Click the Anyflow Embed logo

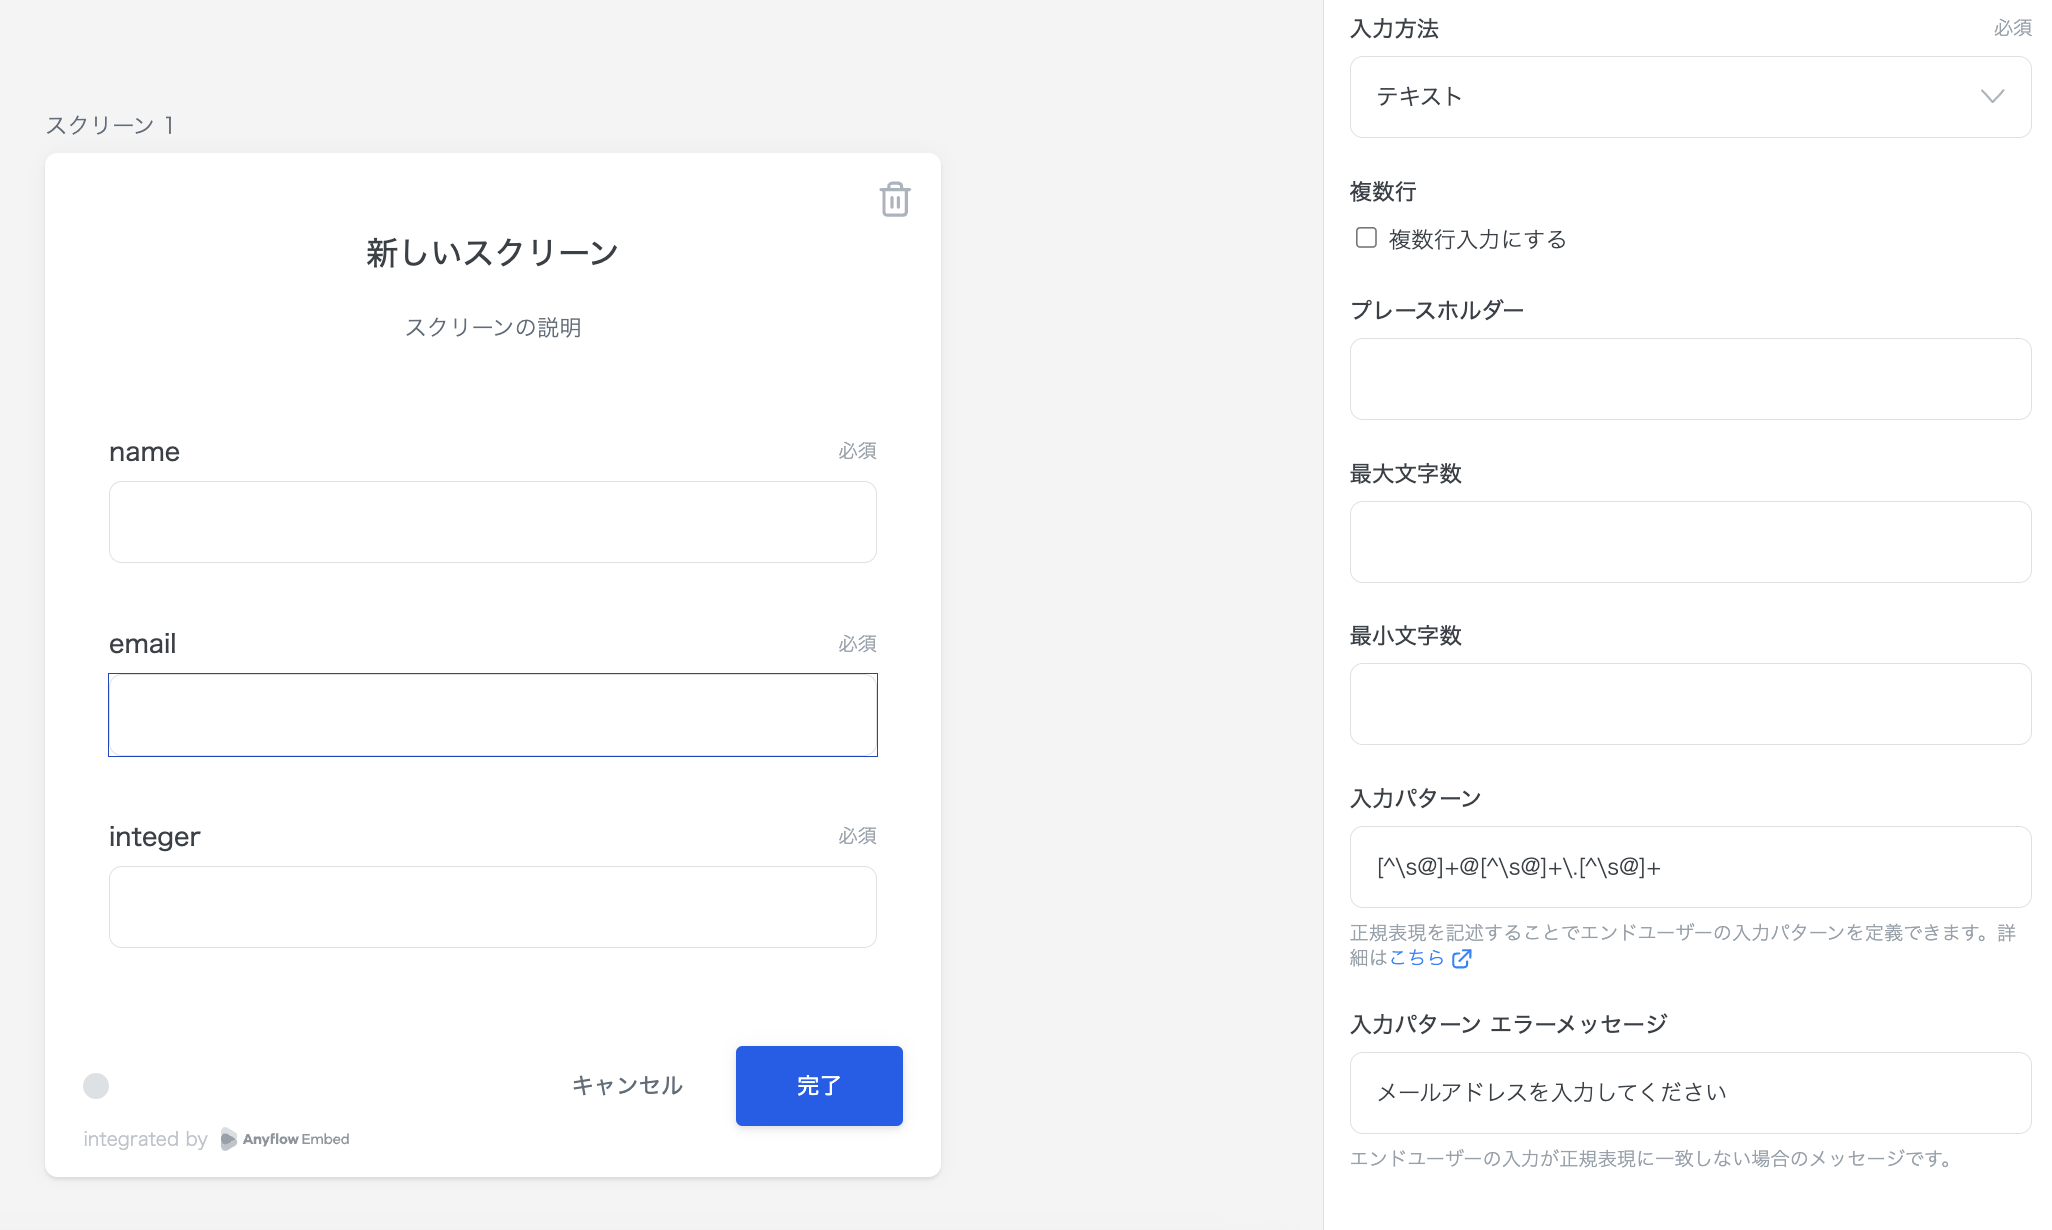[283, 1139]
